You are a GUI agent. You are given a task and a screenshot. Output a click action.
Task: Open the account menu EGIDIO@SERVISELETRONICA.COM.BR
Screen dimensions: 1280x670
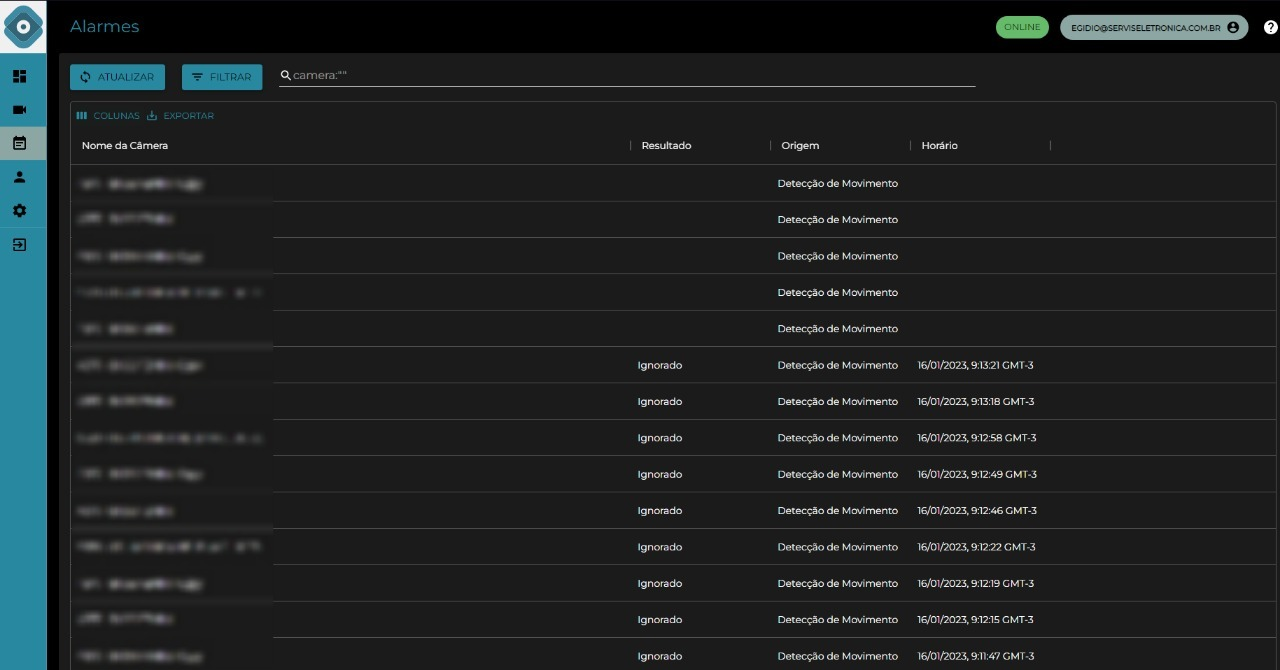tap(1153, 28)
